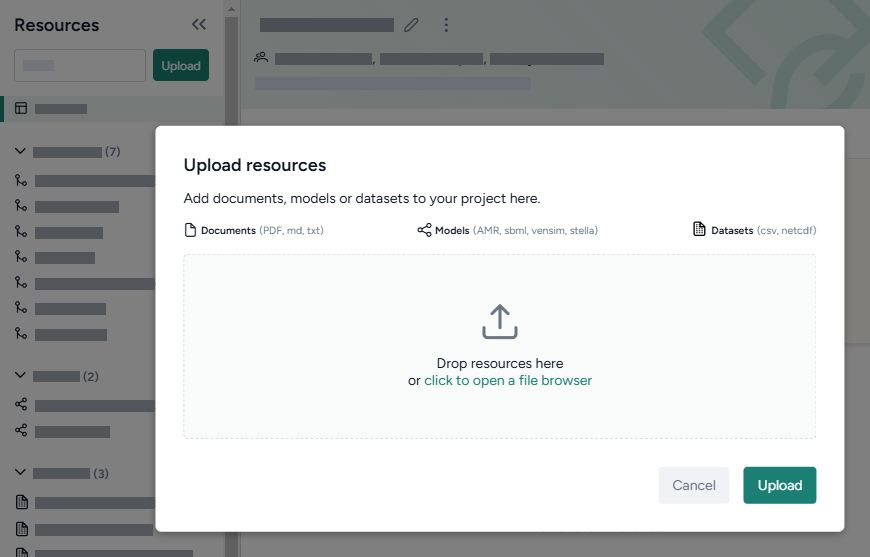Click the upload arrow icon in drop zone
This screenshot has height=557, width=870.
[499, 322]
